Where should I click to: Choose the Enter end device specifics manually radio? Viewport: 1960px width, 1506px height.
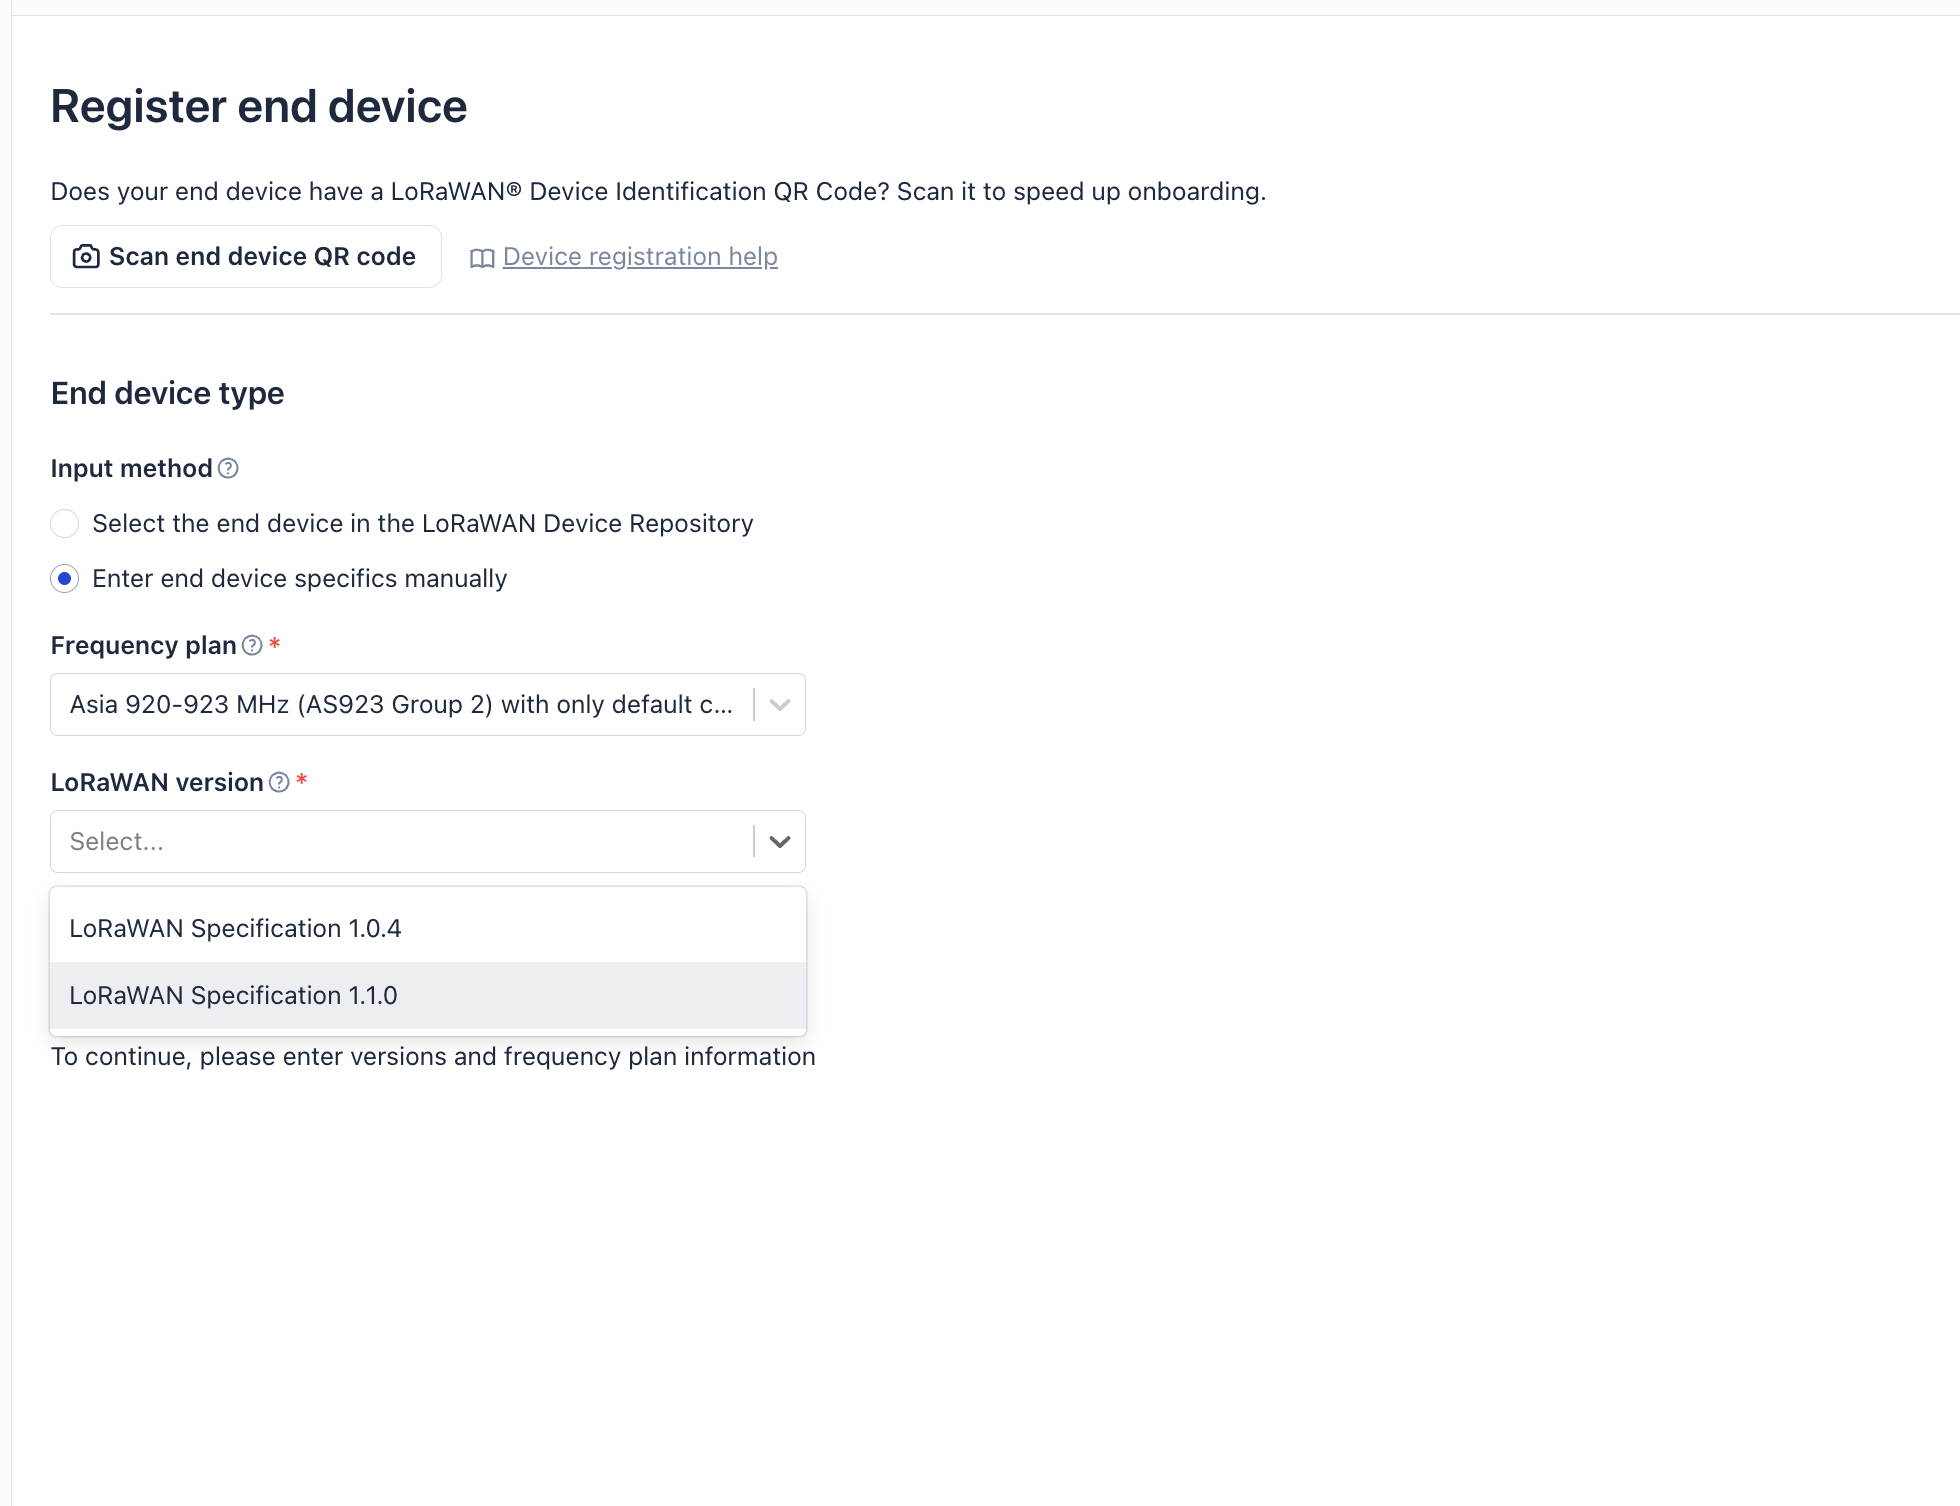[65, 579]
